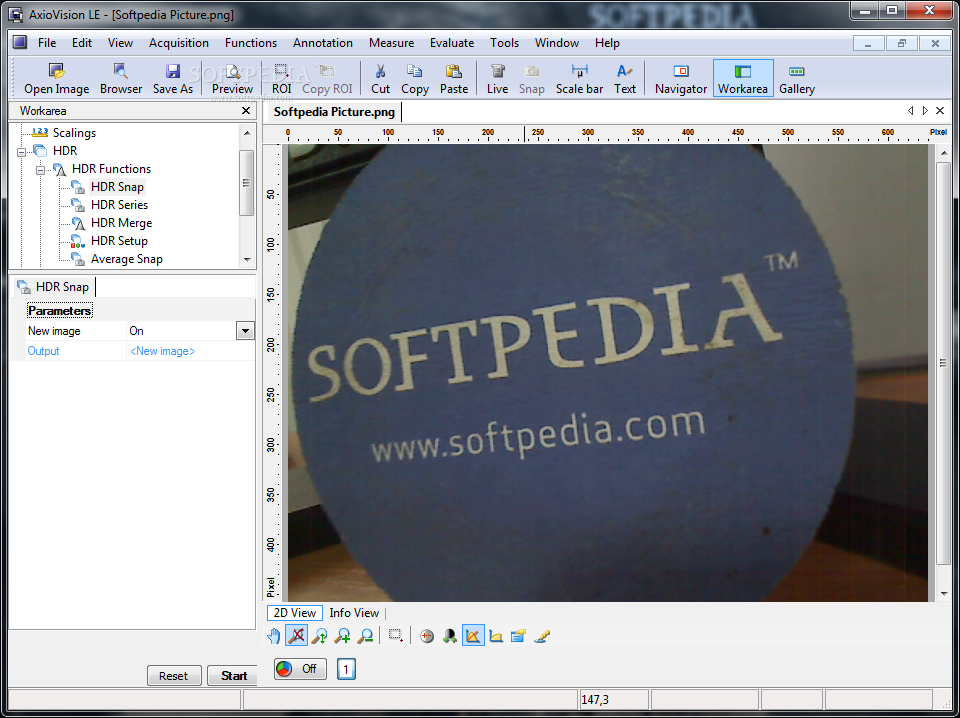Click the workarea tree scrollbar thumb
Viewport: 960px width, 718px height.
[x=247, y=182]
